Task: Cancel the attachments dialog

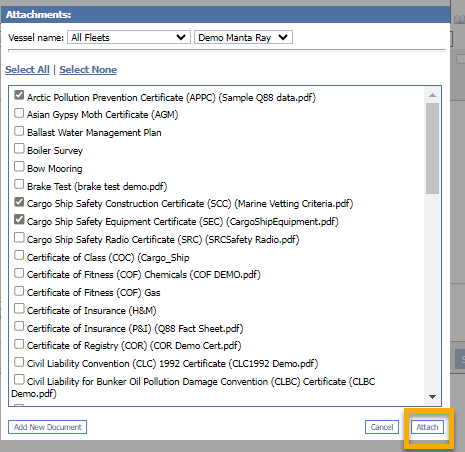Action: point(382,427)
